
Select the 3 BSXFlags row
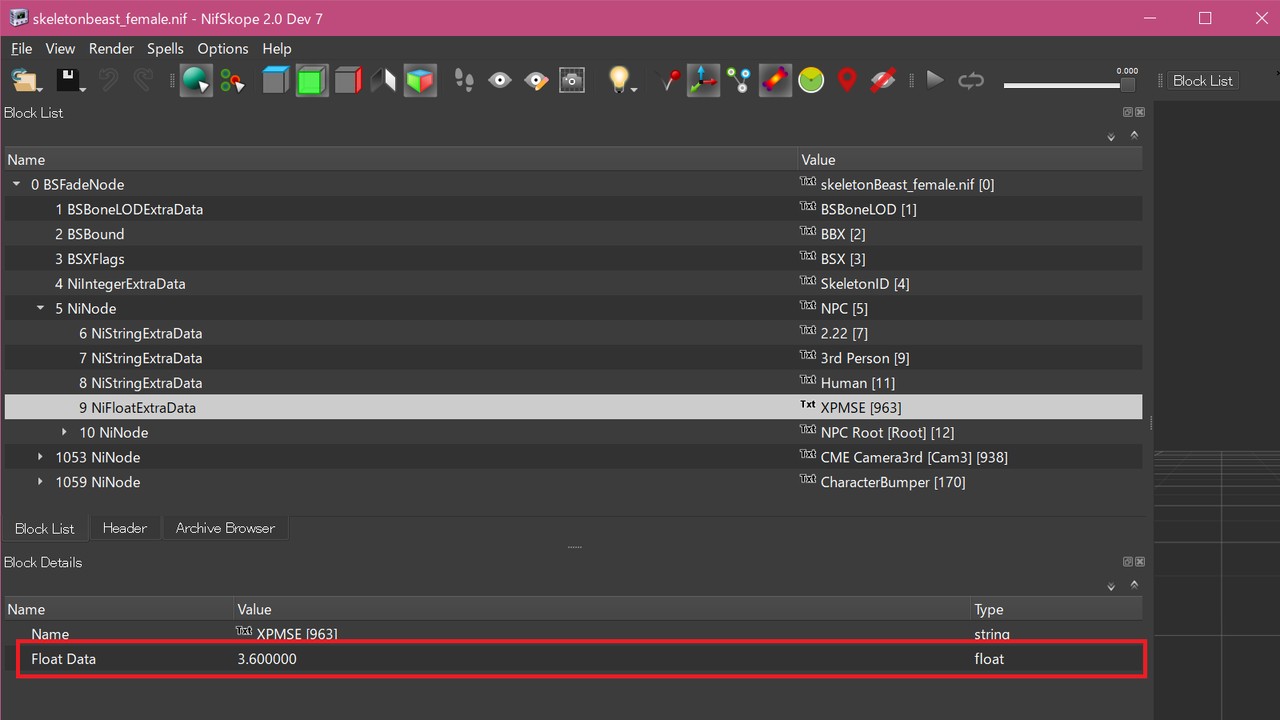pyautogui.click(x=573, y=259)
